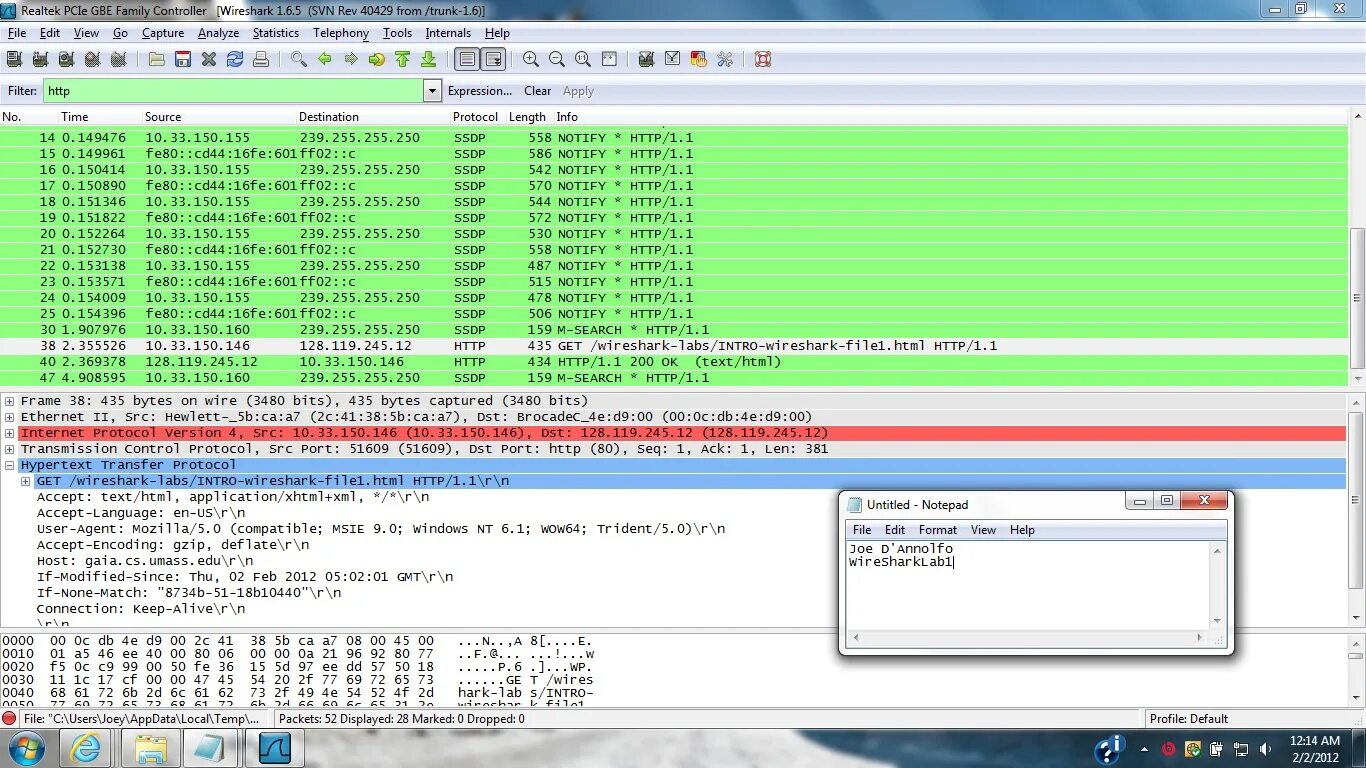This screenshot has width=1366, height=768.
Task: Click the Wireshark taskbar button
Action: pyautogui.click(x=274, y=748)
